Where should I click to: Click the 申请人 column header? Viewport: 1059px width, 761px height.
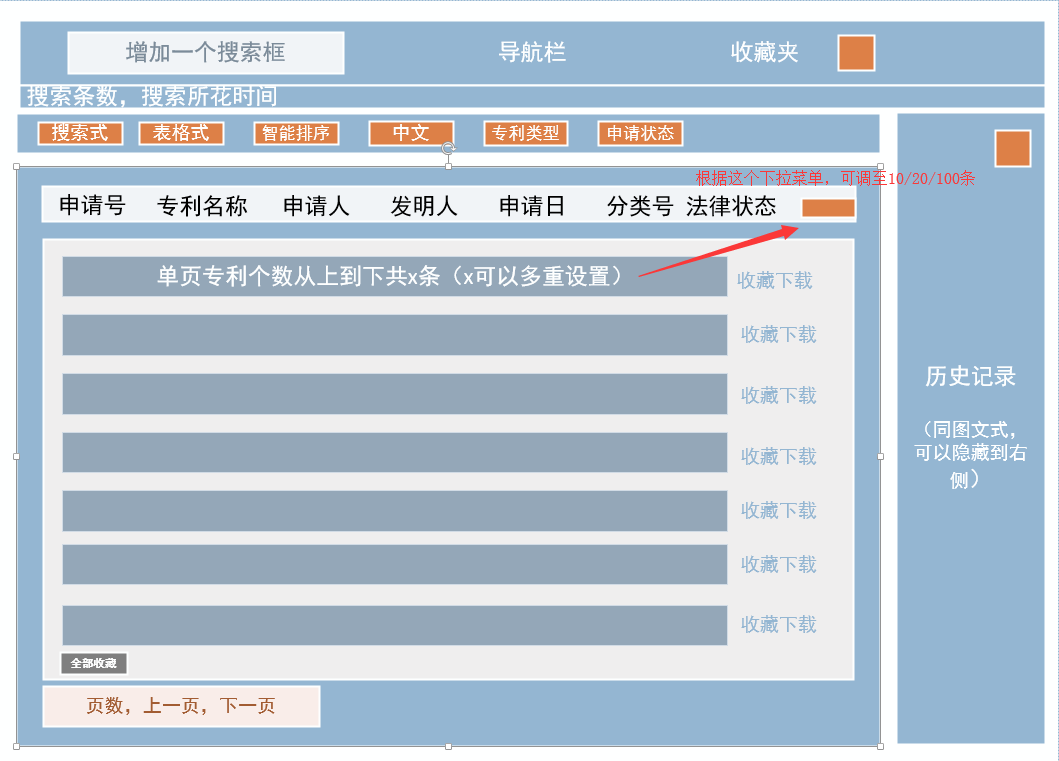click(316, 205)
